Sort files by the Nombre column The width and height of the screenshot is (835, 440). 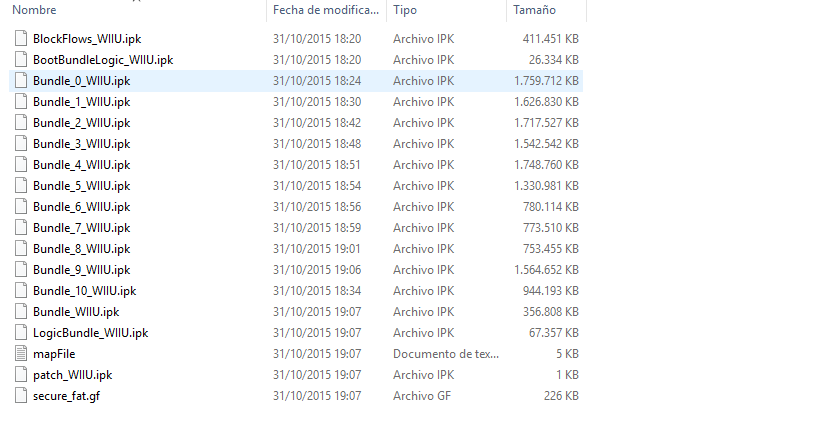(x=35, y=10)
